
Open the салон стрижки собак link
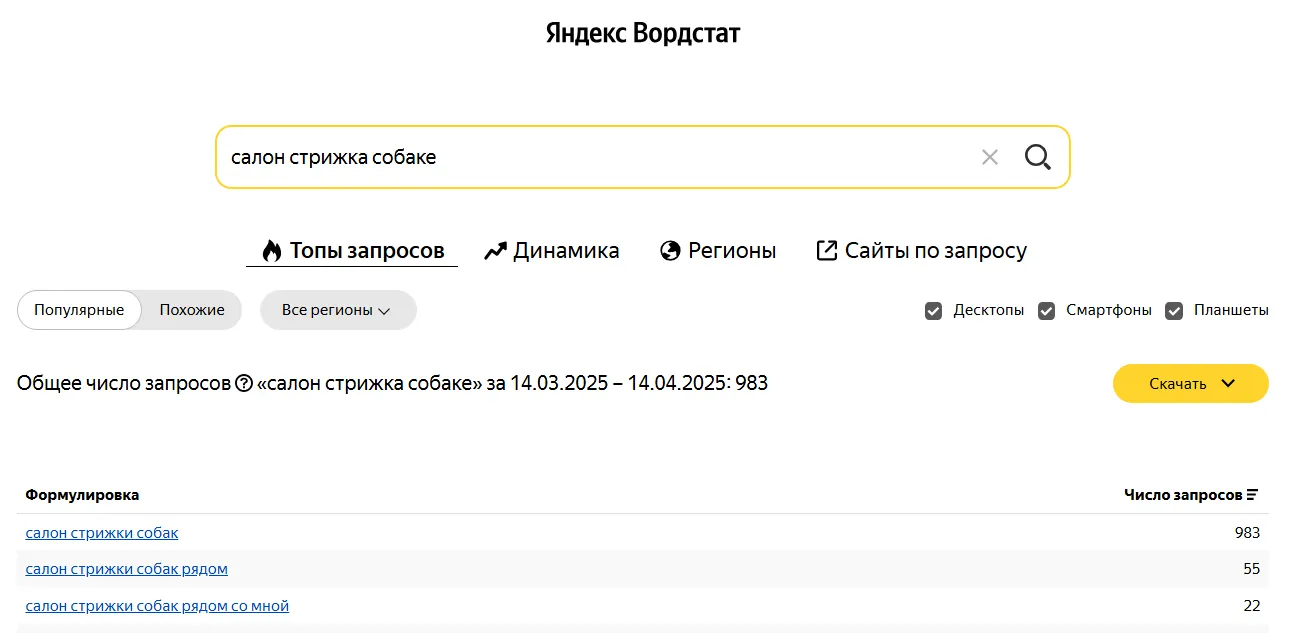(102, 533)
